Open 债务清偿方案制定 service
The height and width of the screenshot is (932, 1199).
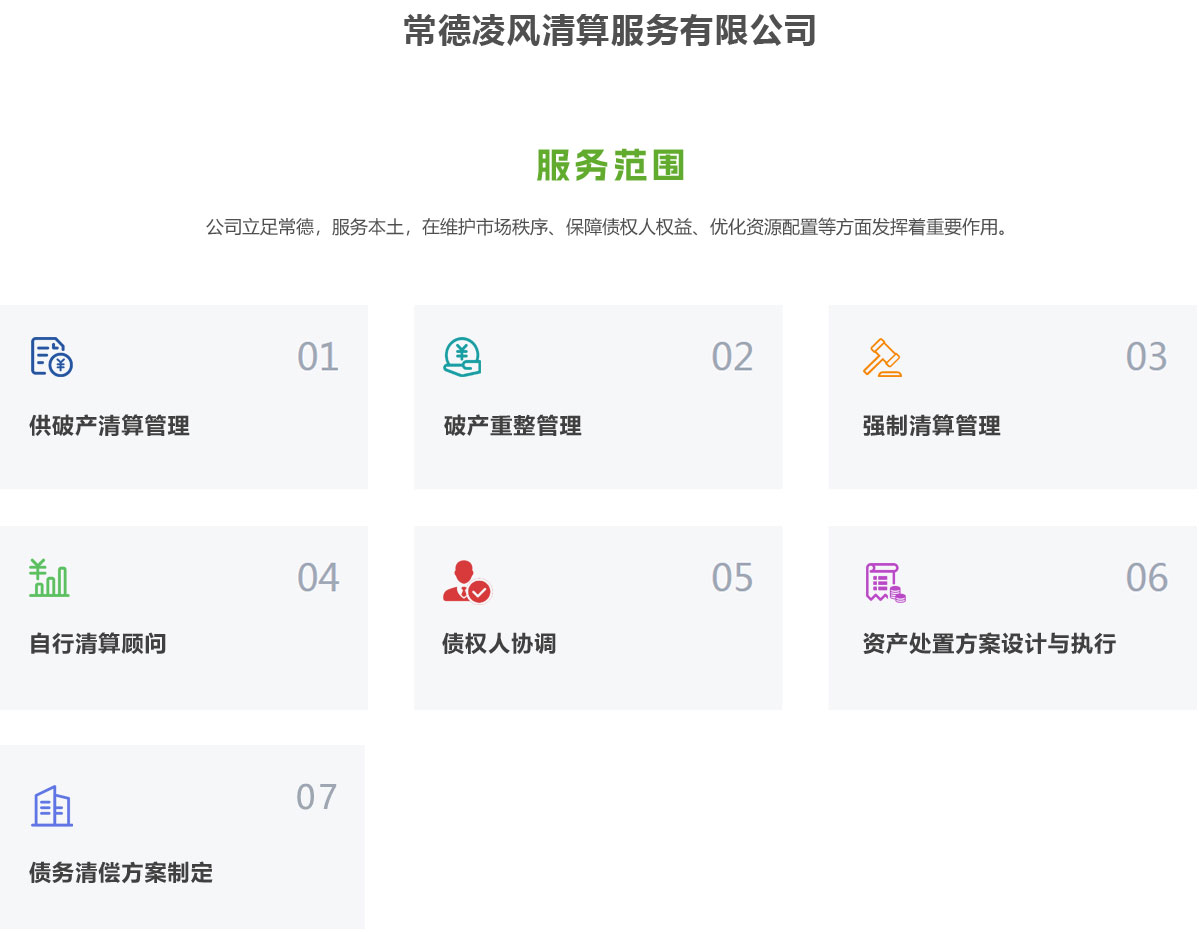coord(121,873)
